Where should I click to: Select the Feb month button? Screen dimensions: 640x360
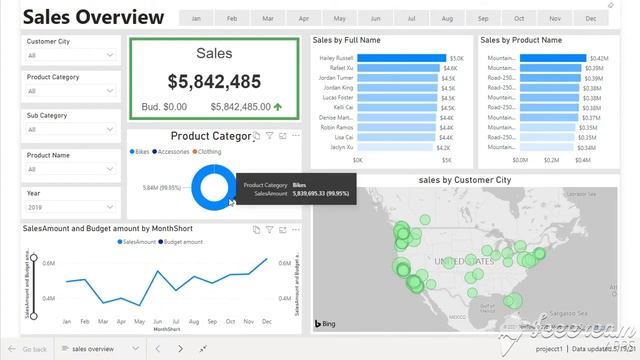point(232,18)
